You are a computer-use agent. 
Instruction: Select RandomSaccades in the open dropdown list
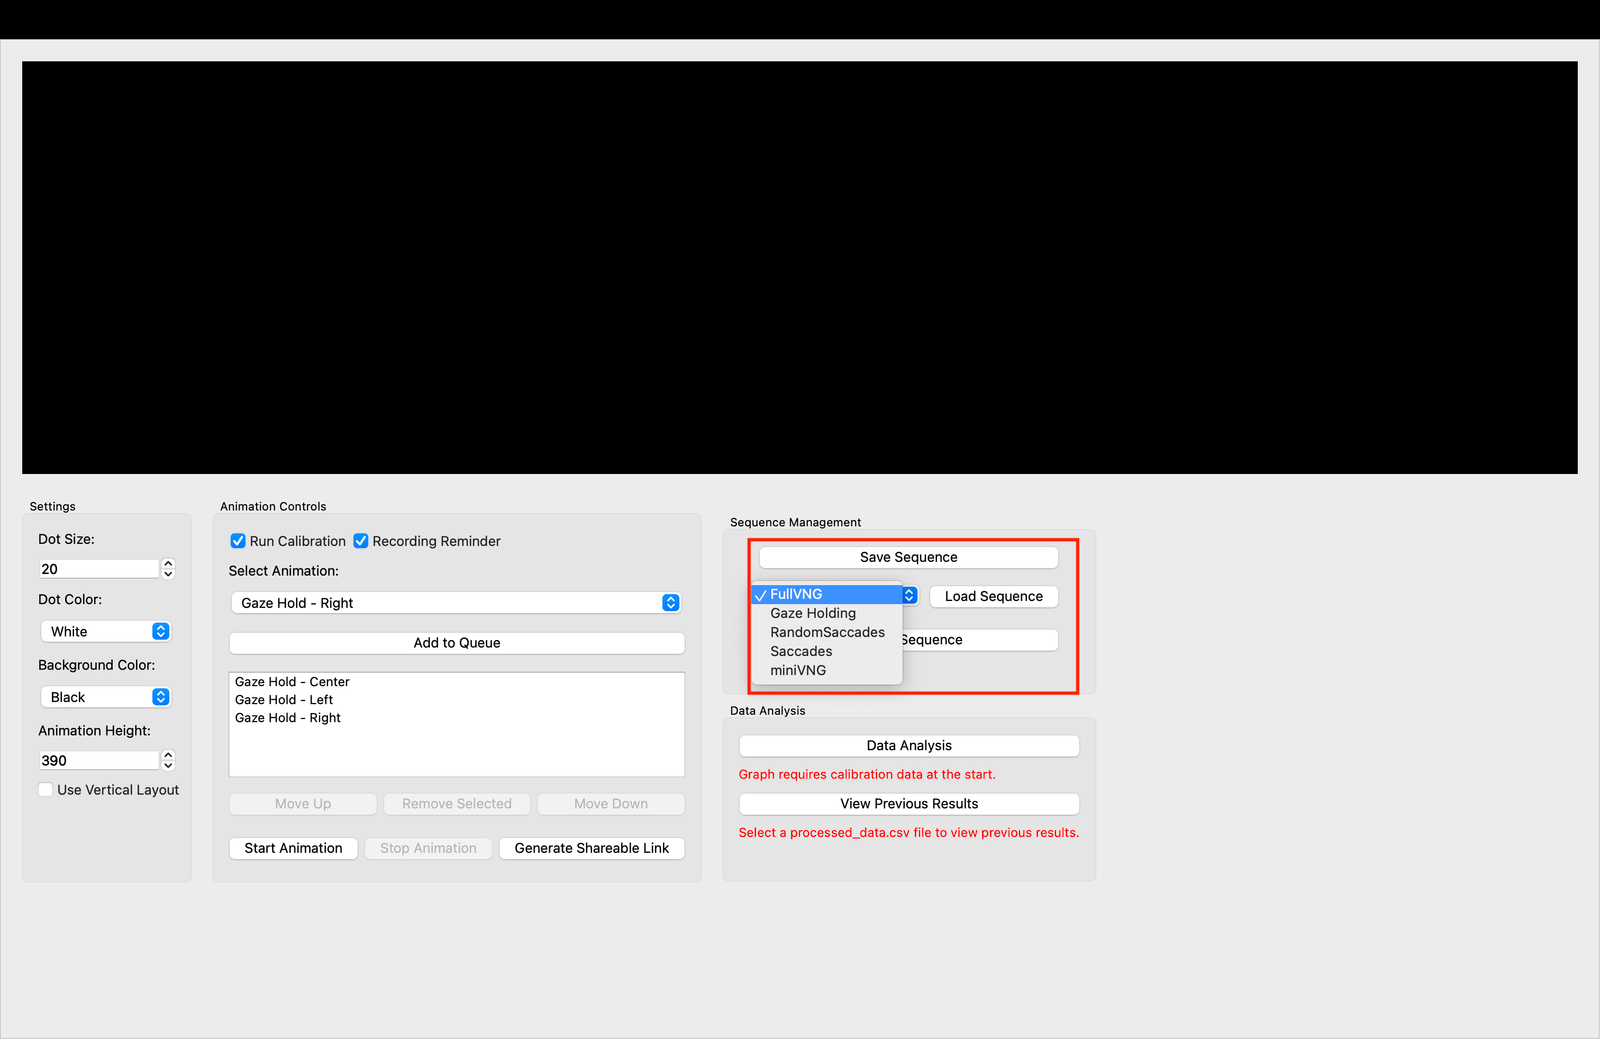pos(827,632)
